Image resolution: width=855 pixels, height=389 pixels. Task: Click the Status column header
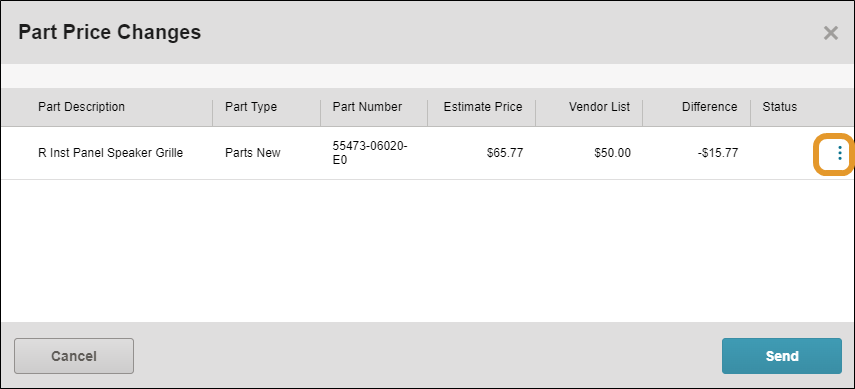coord(780,107)
